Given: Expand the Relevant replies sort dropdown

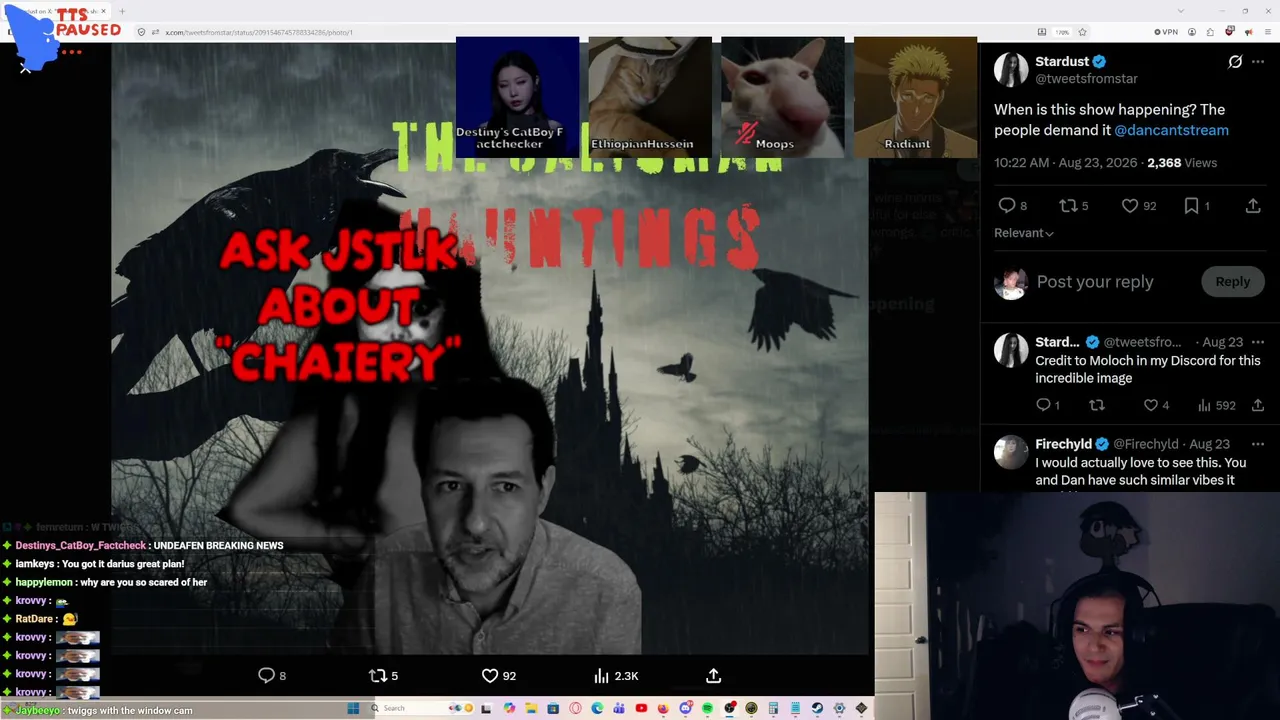Looking at the screenshot, I should [x=1024, y=233].
